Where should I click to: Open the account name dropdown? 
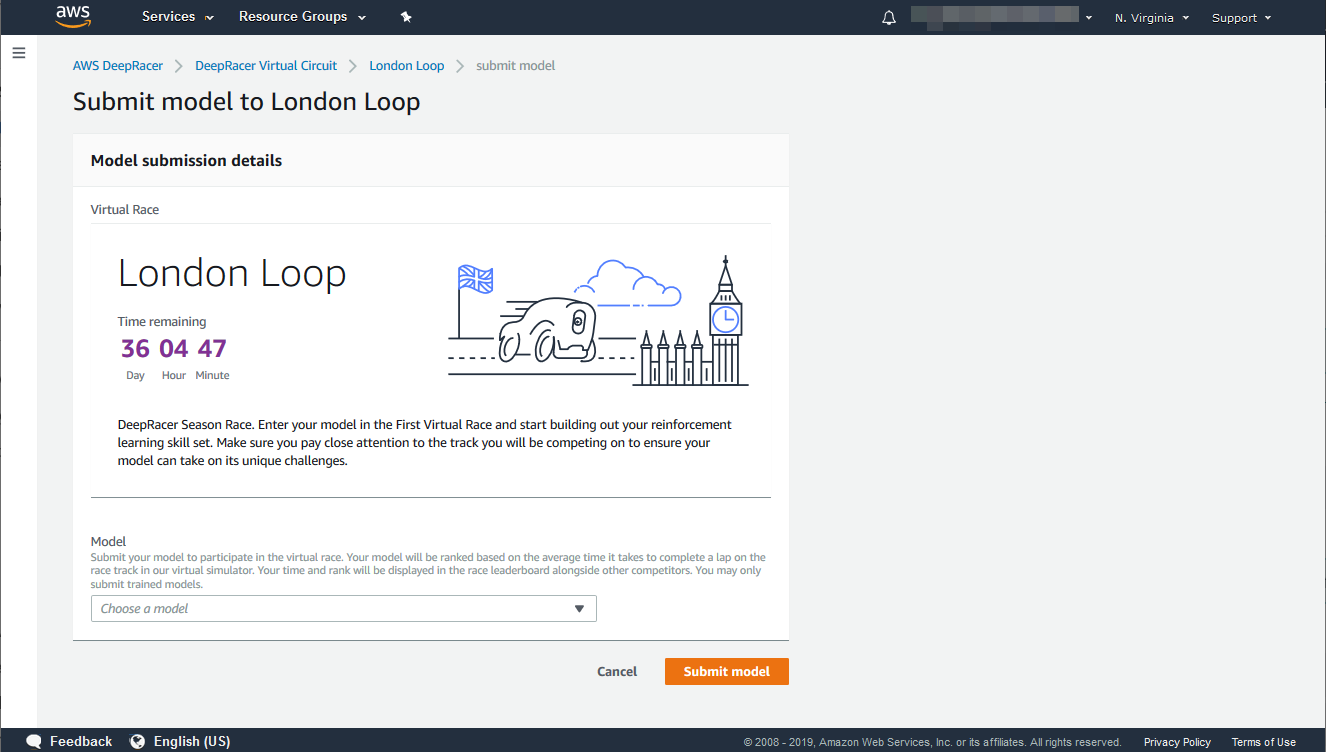[1001, 17]
